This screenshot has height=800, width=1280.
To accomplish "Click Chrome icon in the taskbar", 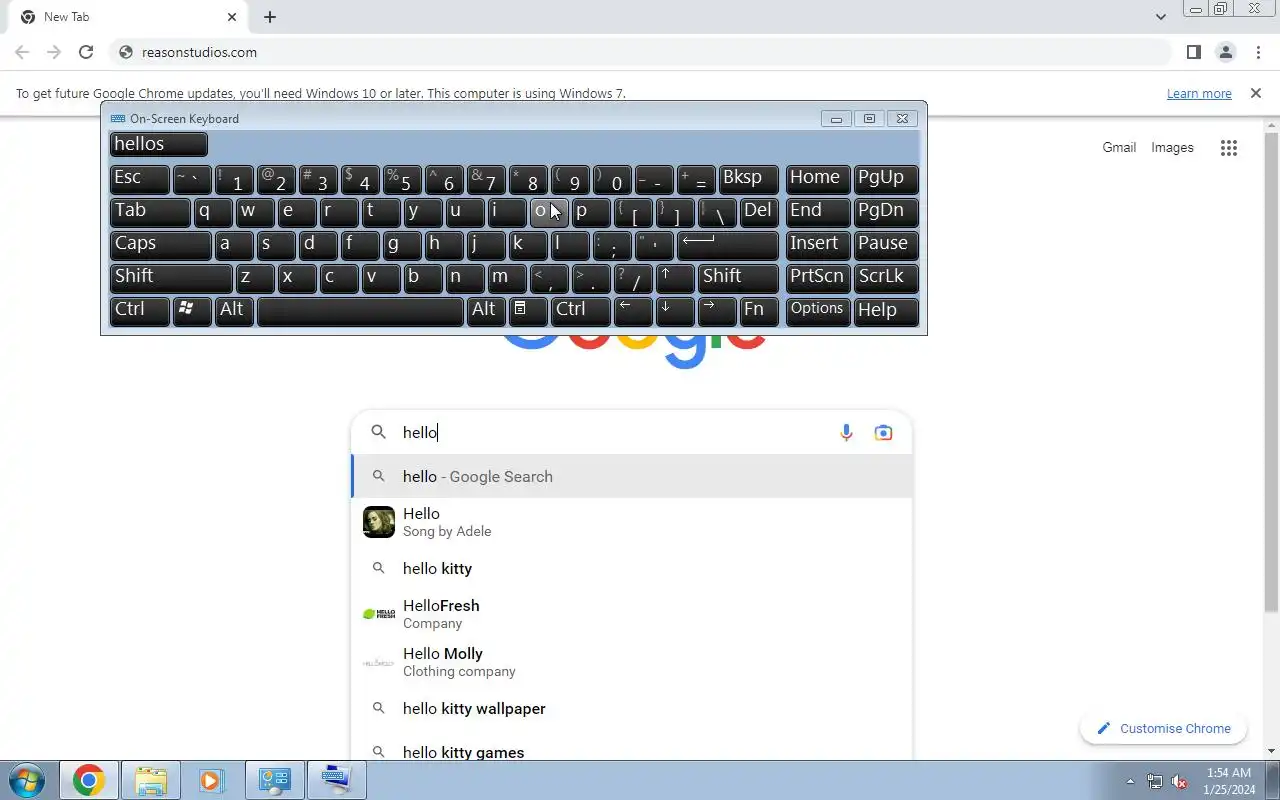I will coord(88,780).
